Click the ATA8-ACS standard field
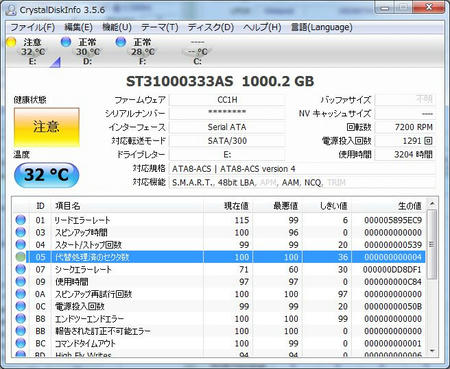The image size is (450, 369). [302, 169]
